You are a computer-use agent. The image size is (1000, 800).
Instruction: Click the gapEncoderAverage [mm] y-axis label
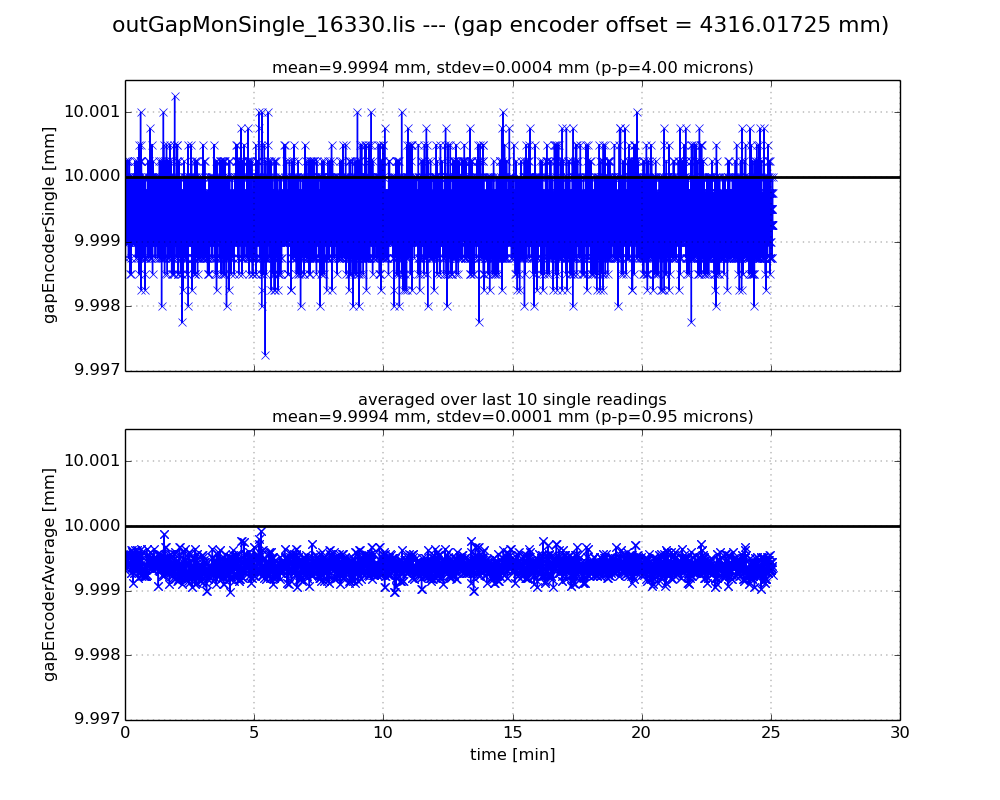pos(49,574)
